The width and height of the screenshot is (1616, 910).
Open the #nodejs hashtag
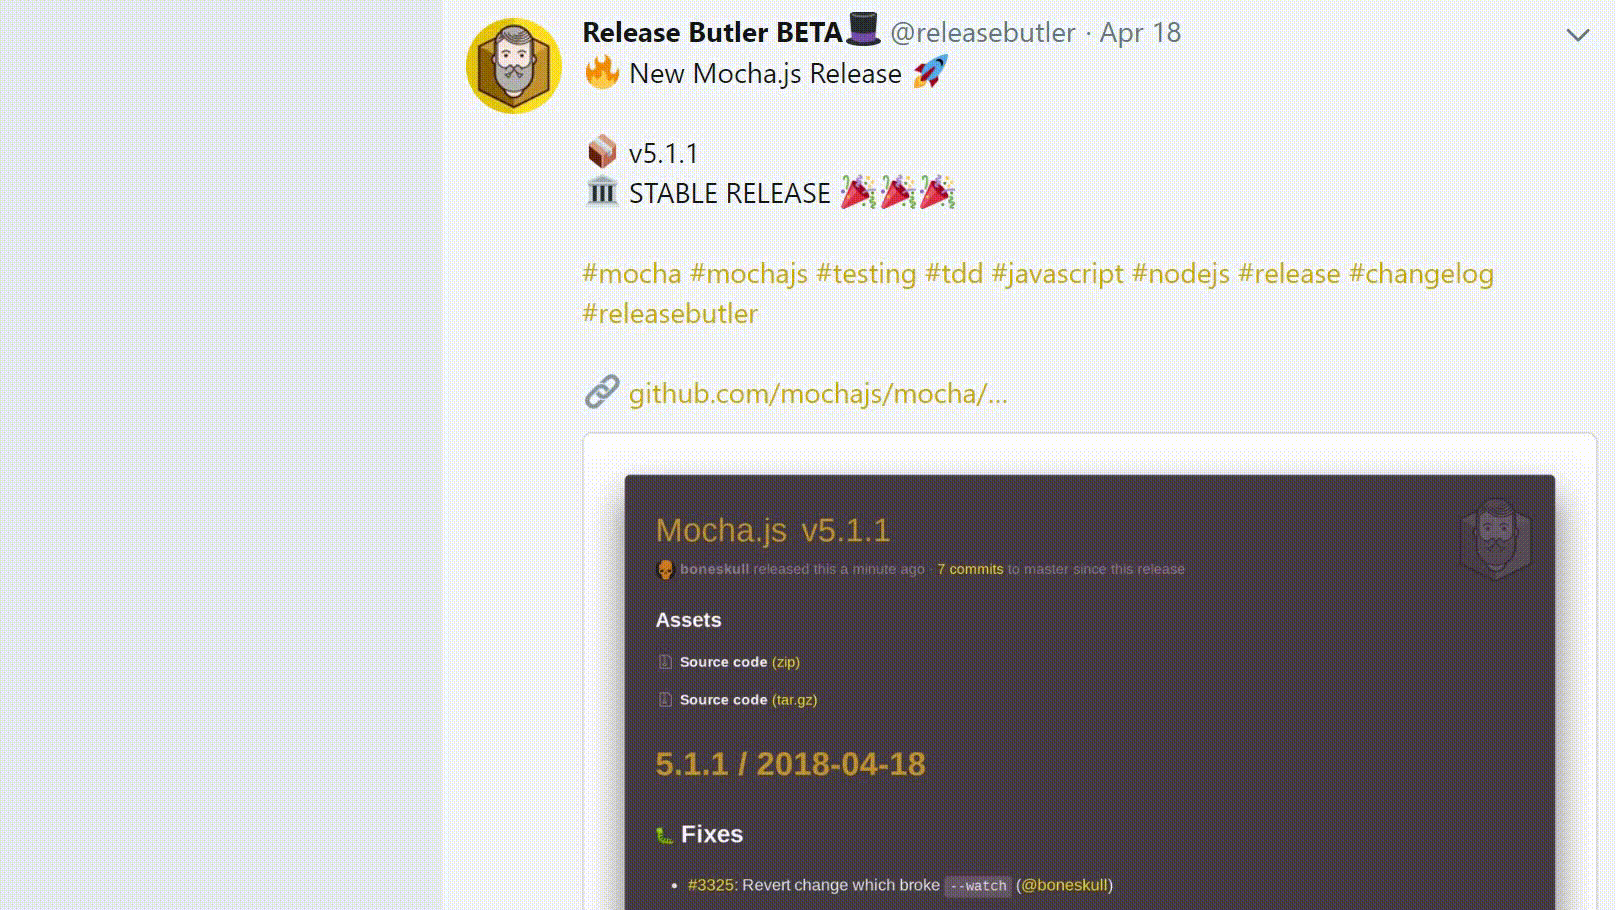tap(1180, 274)
